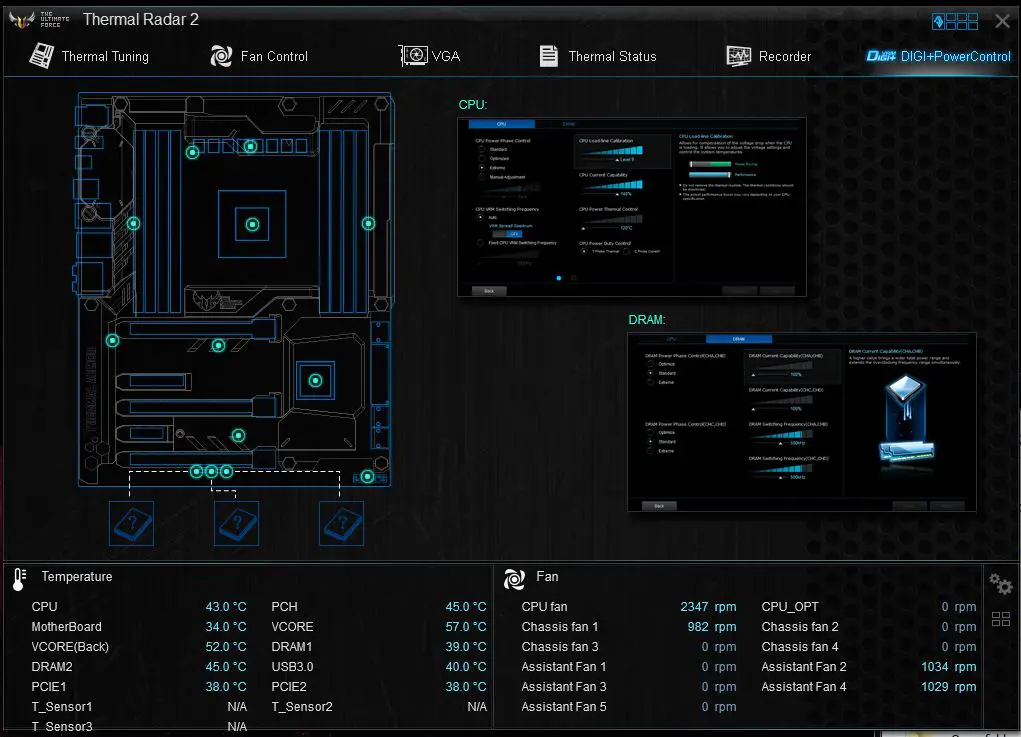Image resolution: width=1021 pixels, height=737 pixels.
Task: Click the CPU temperature value 43.0 °C
Action: (226, 607)
